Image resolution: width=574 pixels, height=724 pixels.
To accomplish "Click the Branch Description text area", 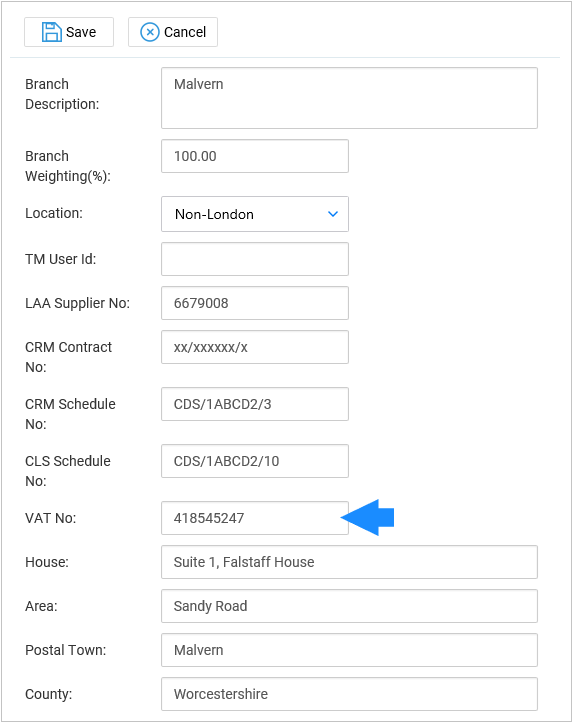I will (350, 98).
